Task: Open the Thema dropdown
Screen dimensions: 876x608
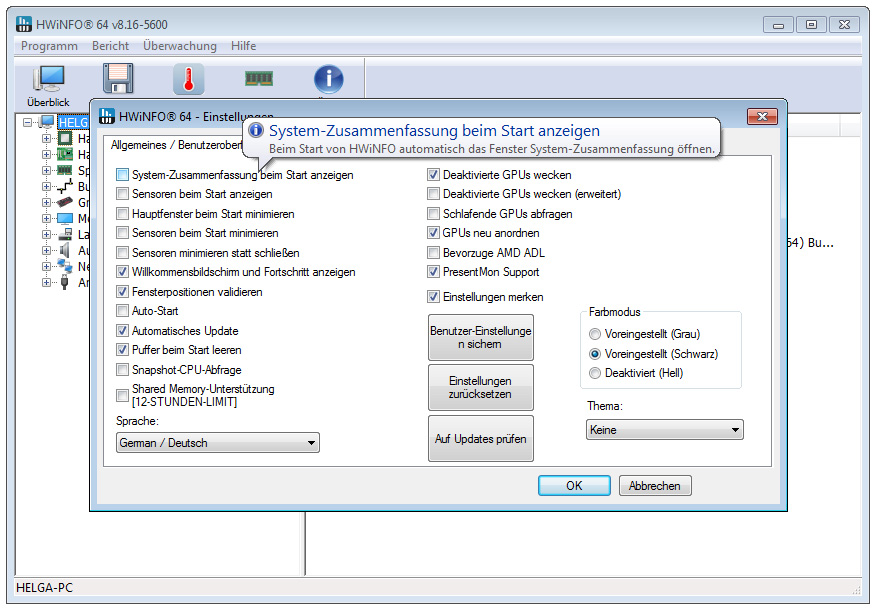Action: [x=664, y=430]
